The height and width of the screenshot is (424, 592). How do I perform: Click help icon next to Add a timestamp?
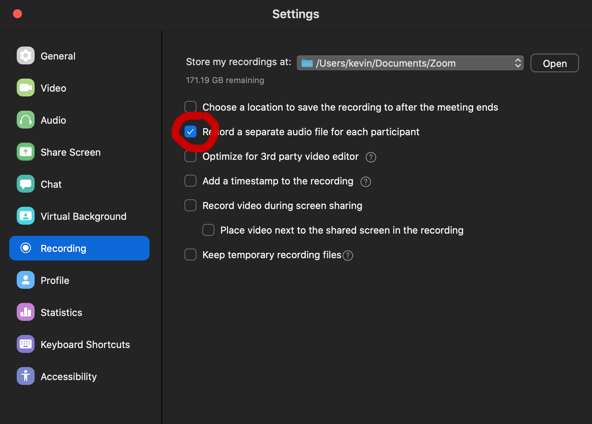(365, 182)
